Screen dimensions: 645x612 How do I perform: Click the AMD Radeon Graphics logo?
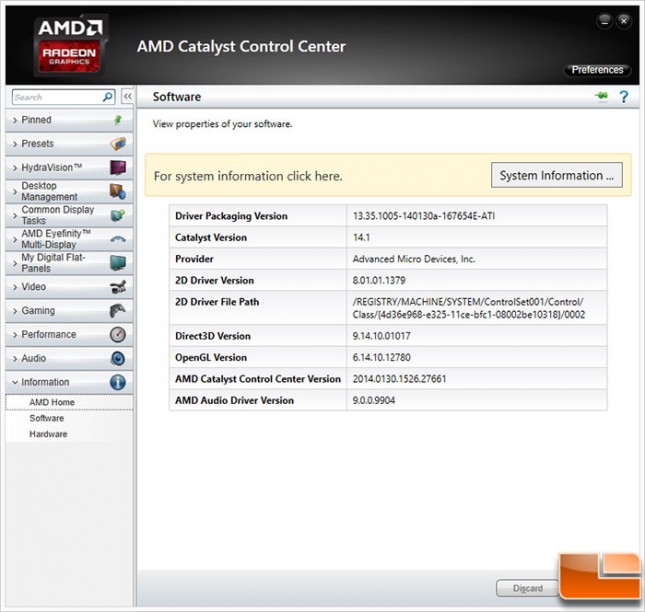click(70, 46)
